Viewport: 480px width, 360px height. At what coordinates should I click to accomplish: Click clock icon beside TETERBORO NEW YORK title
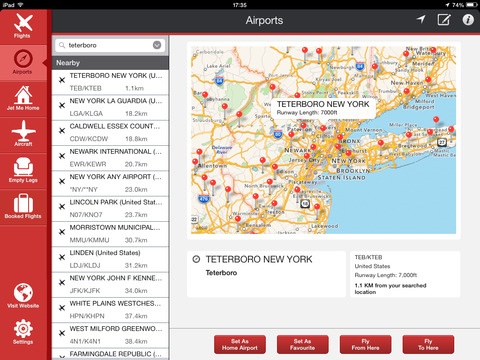click(196, 259)
